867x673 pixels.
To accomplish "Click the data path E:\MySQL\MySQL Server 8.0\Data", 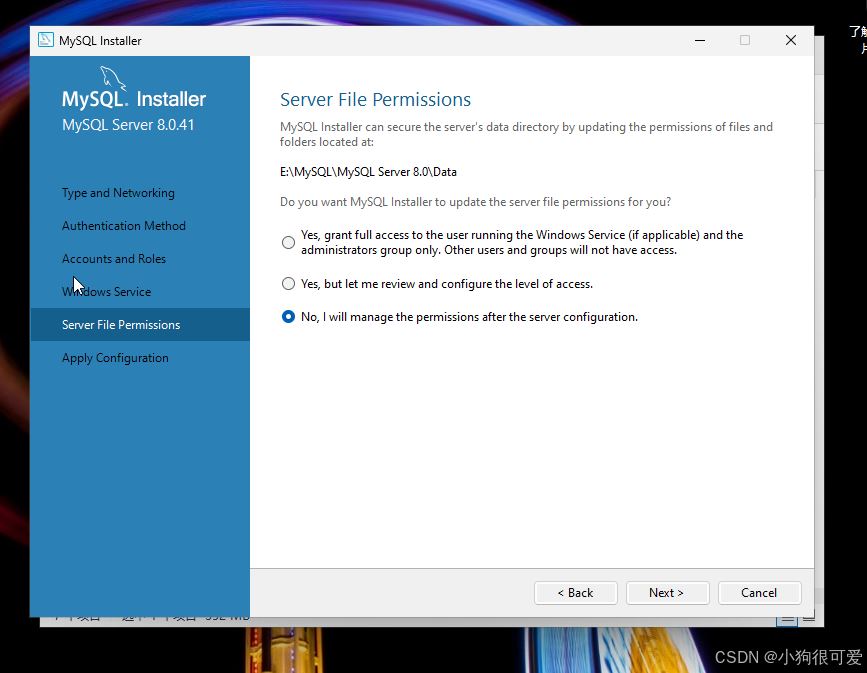I will point(368,172).
